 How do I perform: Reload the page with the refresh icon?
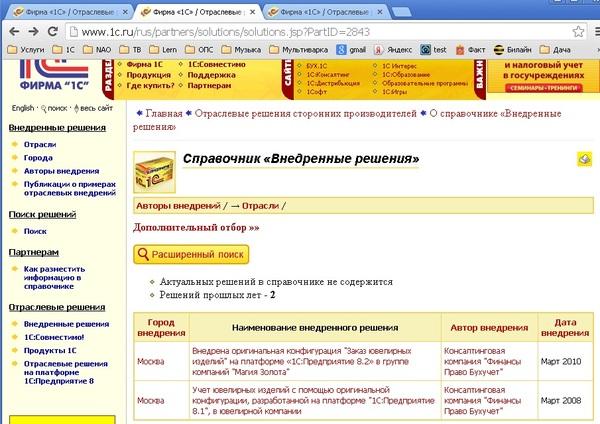52,30
